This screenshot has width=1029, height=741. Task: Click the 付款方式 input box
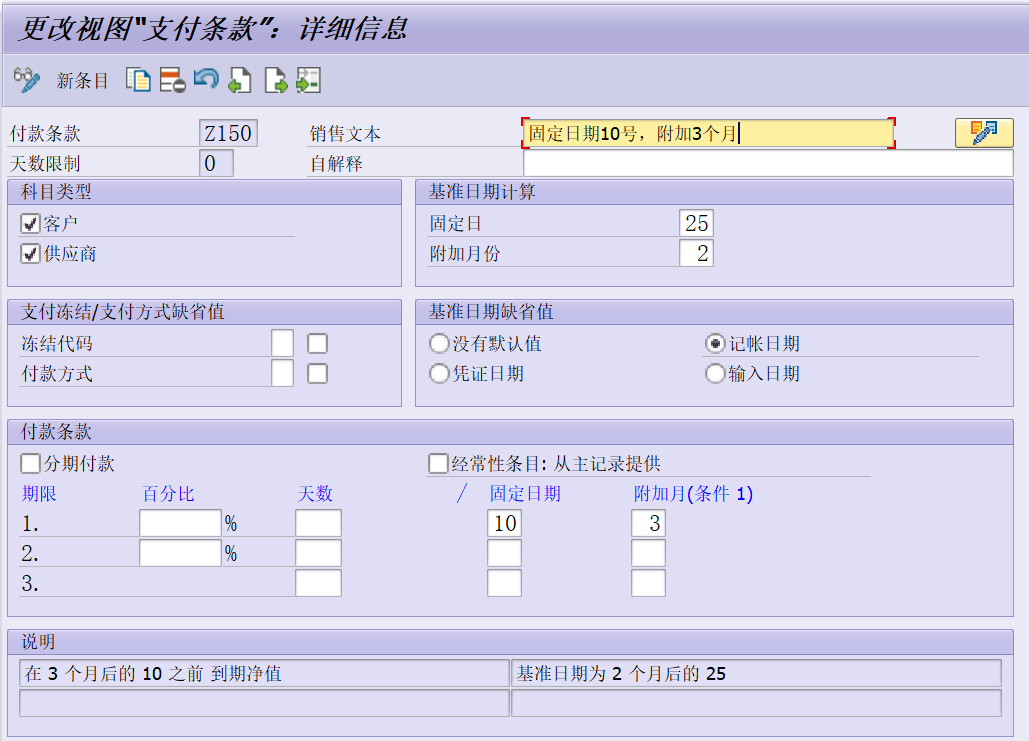point(282,373)
